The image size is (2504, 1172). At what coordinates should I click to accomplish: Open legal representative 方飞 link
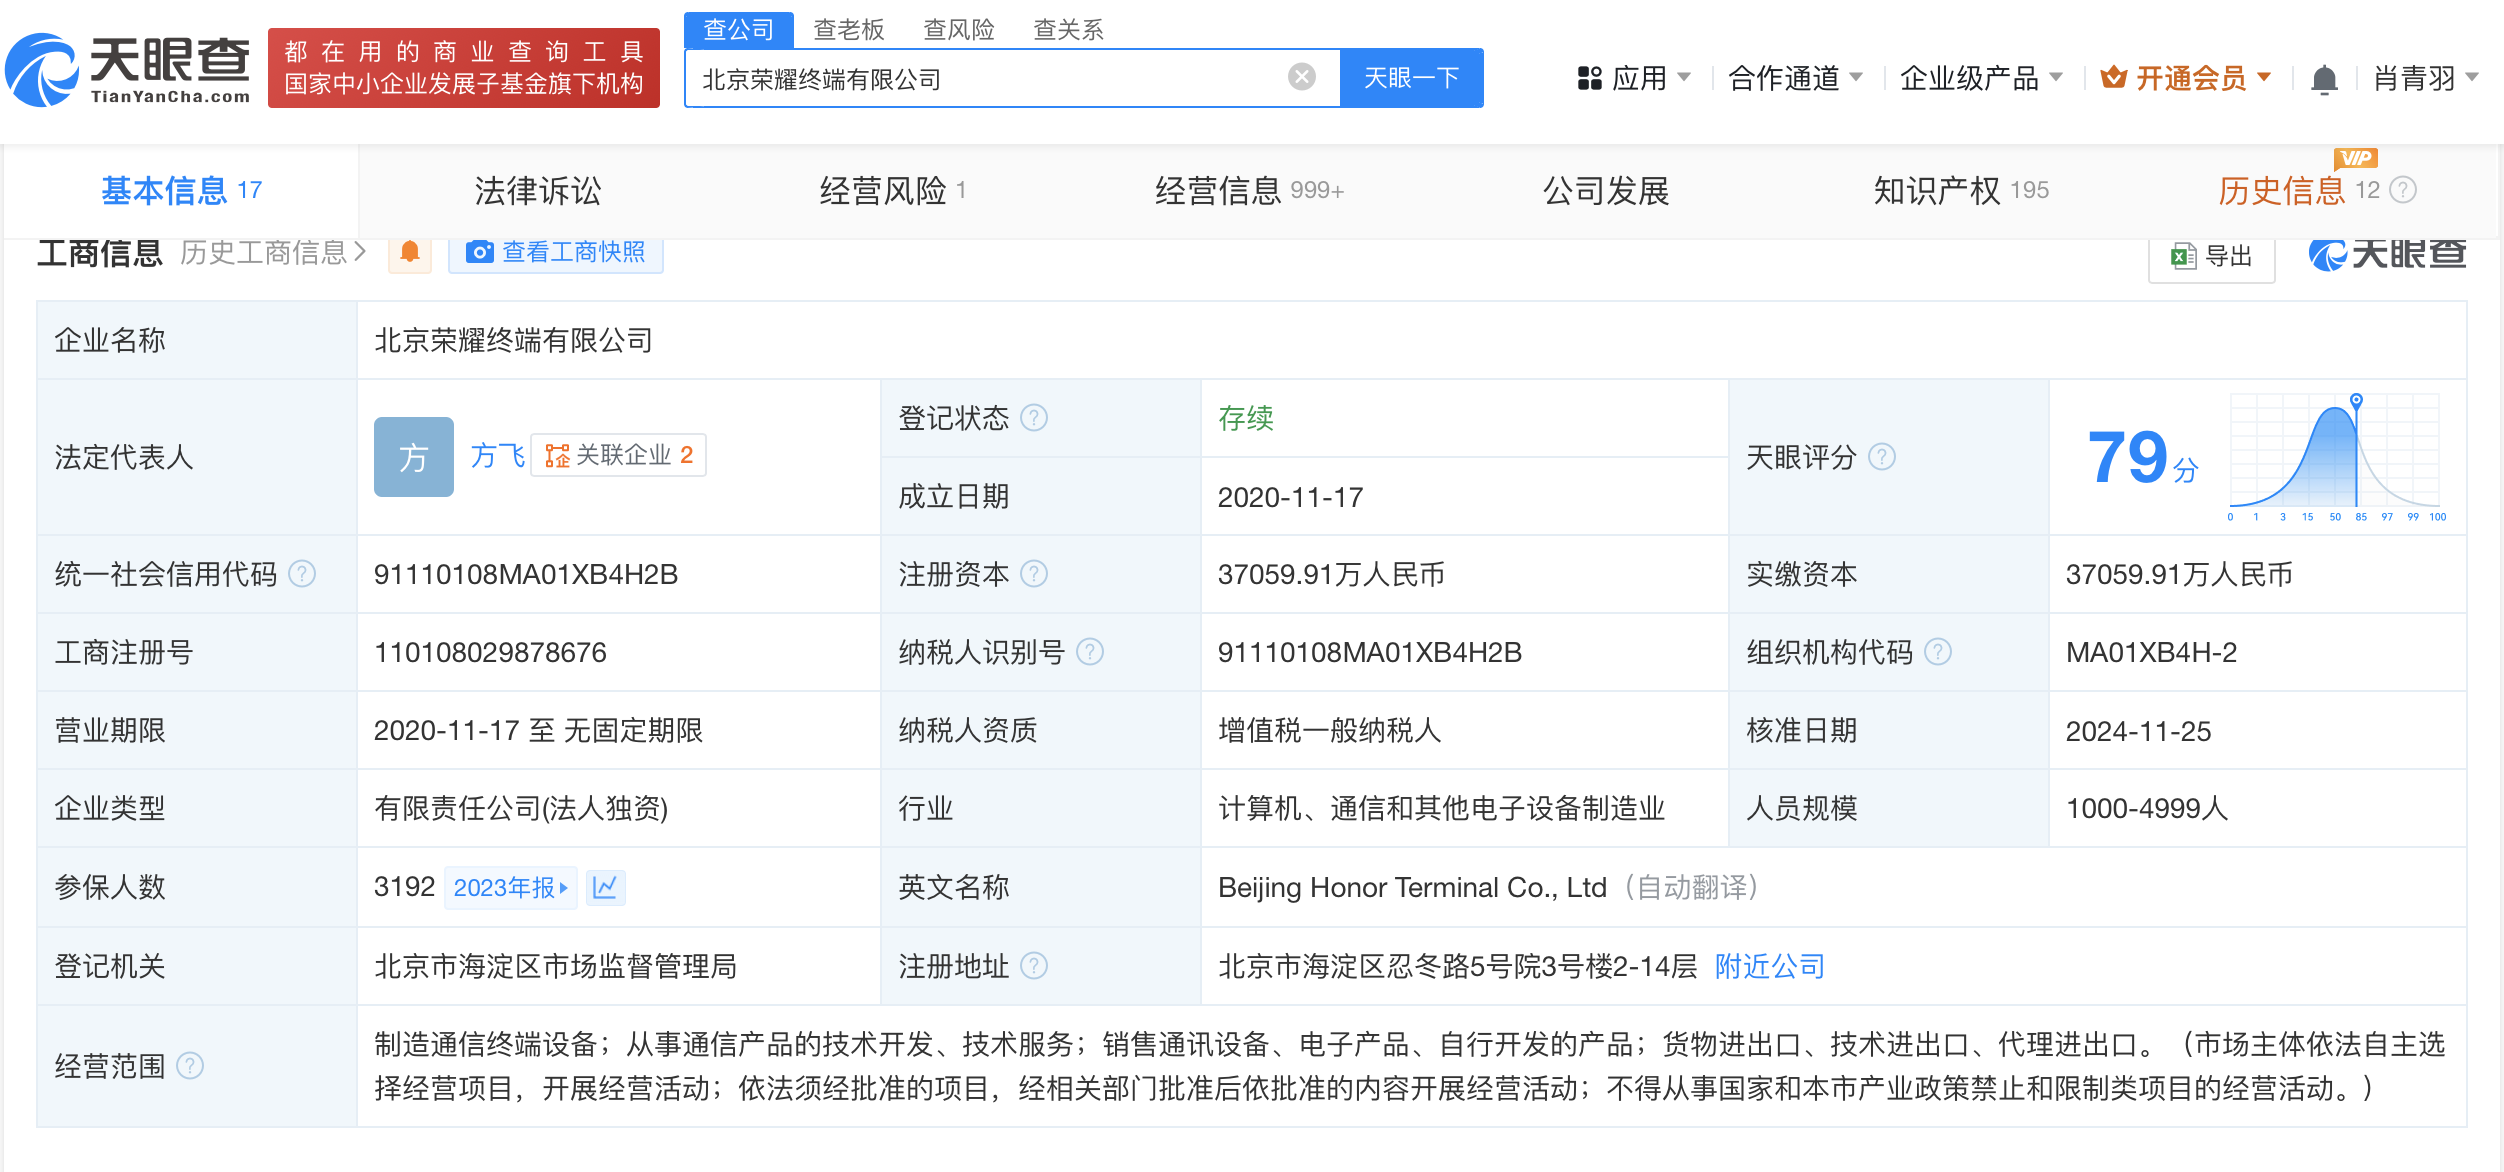coord(497,456)
